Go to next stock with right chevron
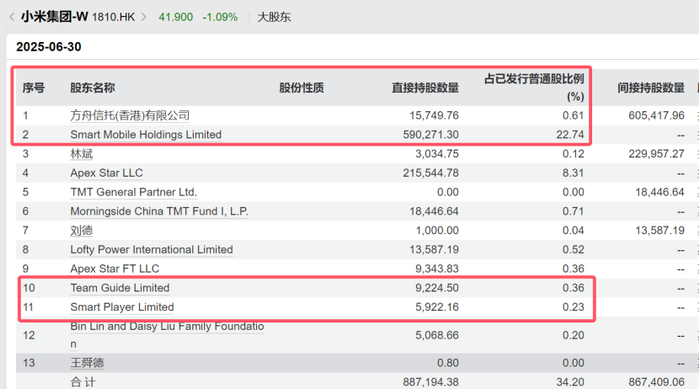This screenshot has height=389, width=700. [x=144, y=17]
